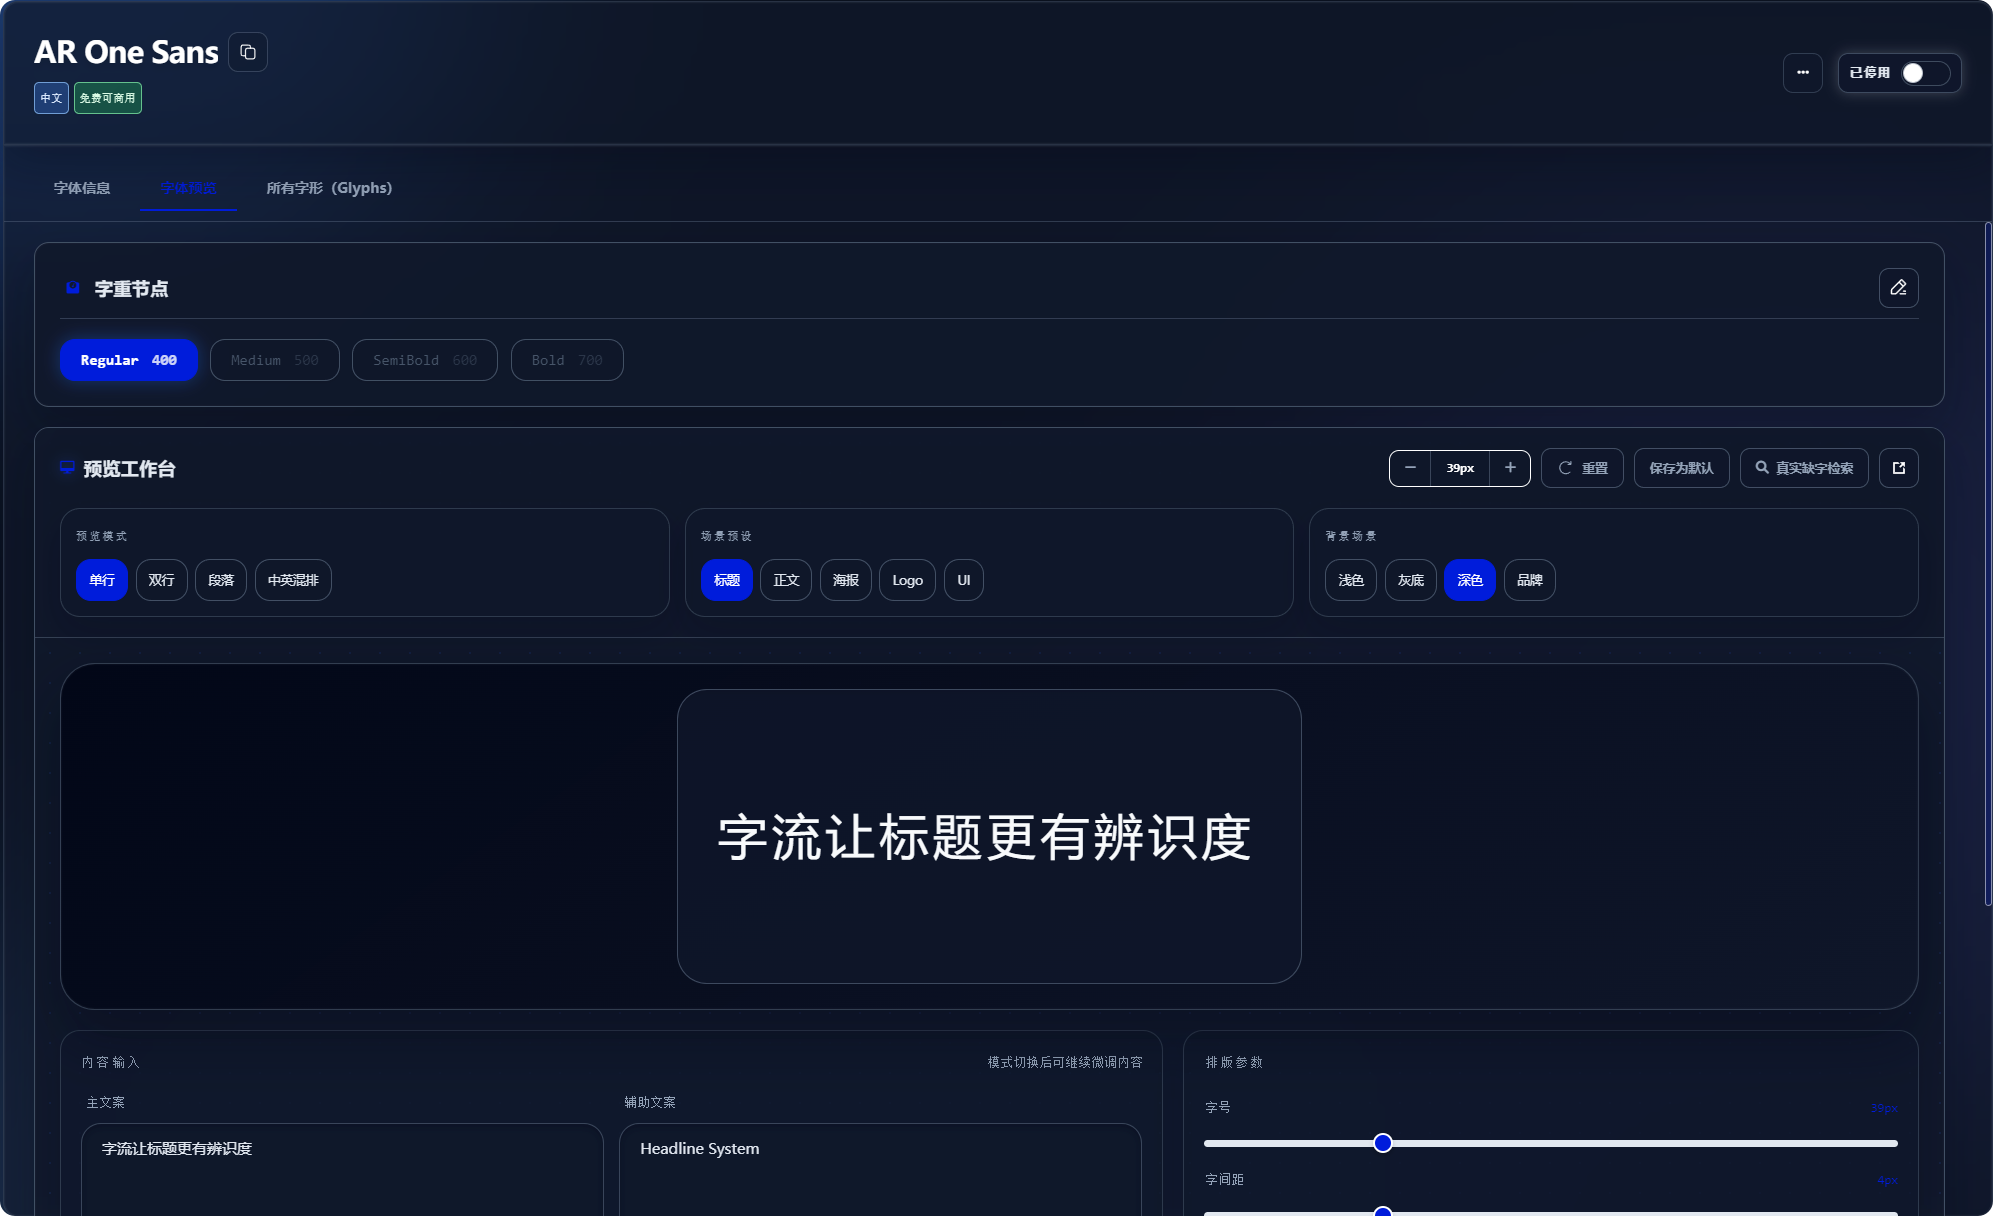Select 段落 preview mode
The height and width of the screenshot is (1216, 1993).
coord(221,580)
